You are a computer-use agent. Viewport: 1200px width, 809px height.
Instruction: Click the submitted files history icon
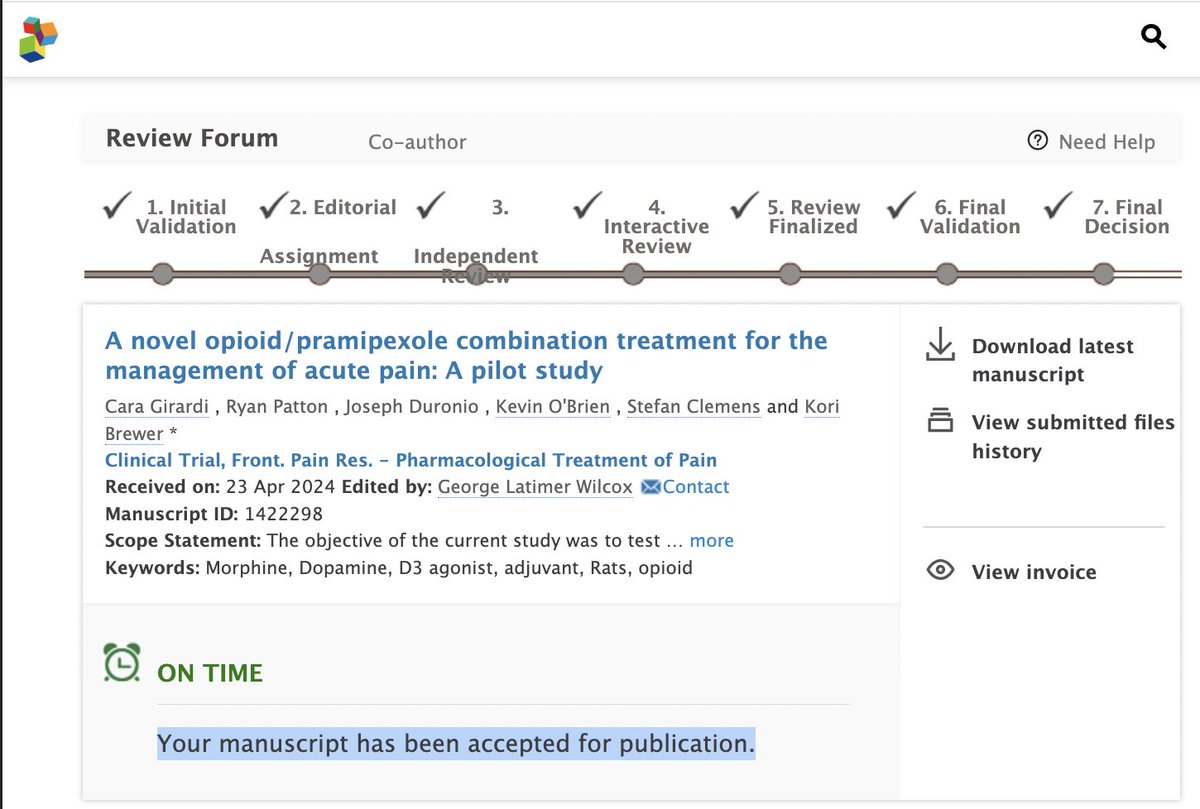(x=940, y=422)
